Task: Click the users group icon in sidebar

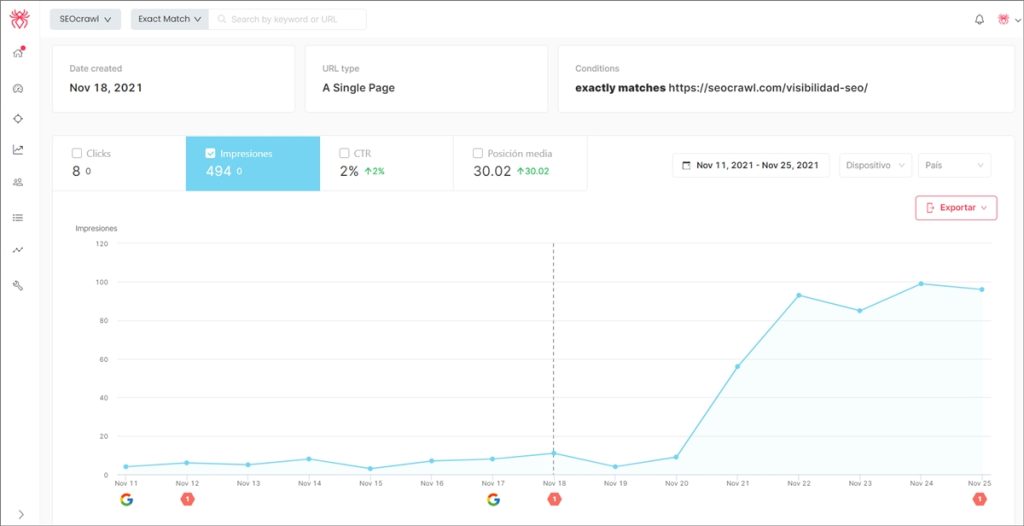Action: (x=17, y=182)
